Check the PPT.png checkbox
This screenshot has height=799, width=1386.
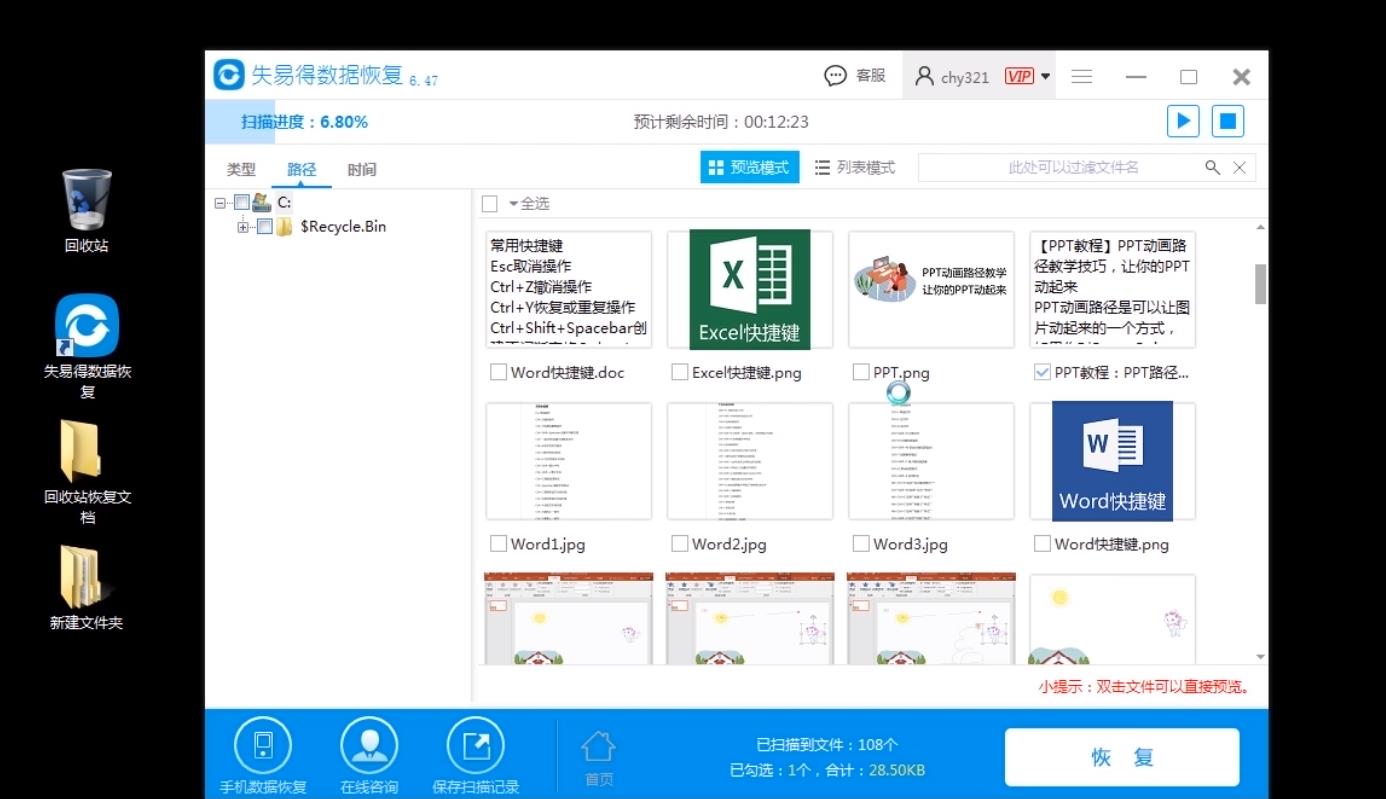(x=861, y=373)
